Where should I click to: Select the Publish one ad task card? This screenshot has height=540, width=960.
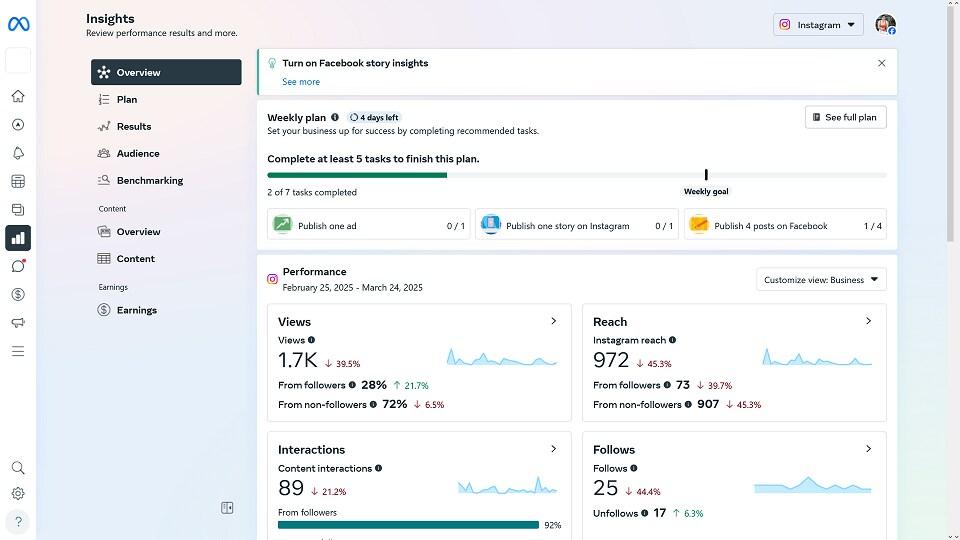point(368,225)
